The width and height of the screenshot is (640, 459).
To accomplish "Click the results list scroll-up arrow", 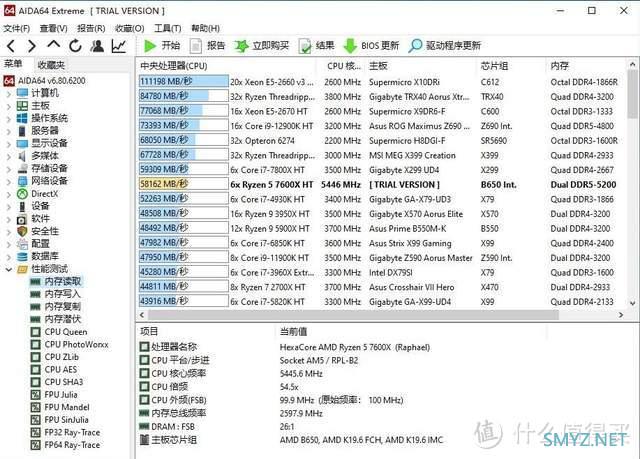I will click(632, 64).
